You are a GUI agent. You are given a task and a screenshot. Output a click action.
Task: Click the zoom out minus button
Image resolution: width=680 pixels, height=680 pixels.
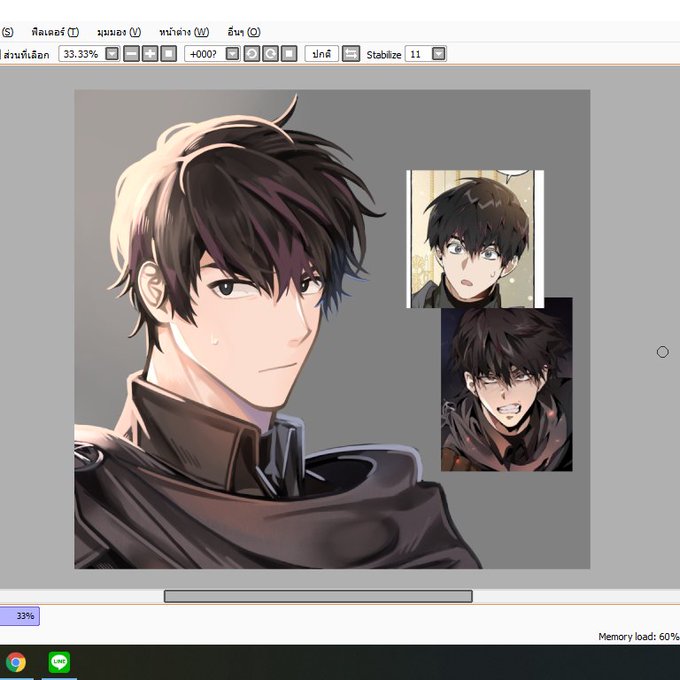pyautogui.click(x=131, y=54)
